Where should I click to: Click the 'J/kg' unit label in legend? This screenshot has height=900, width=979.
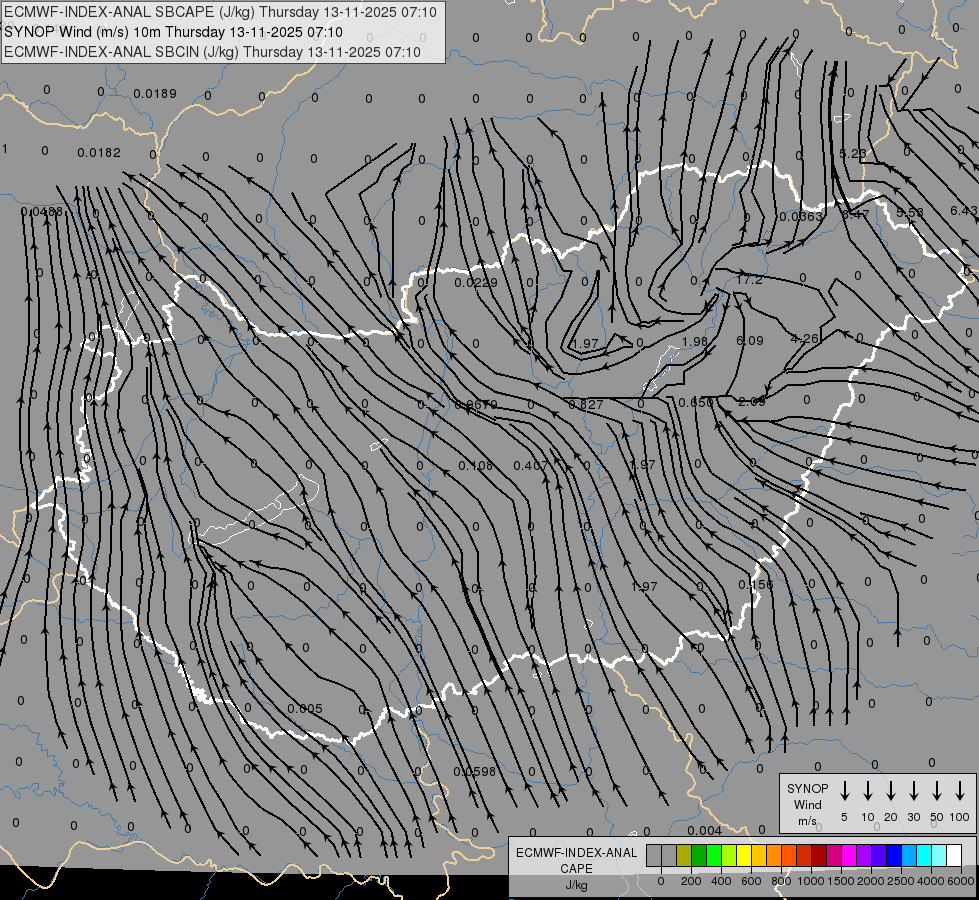[576, 885]
